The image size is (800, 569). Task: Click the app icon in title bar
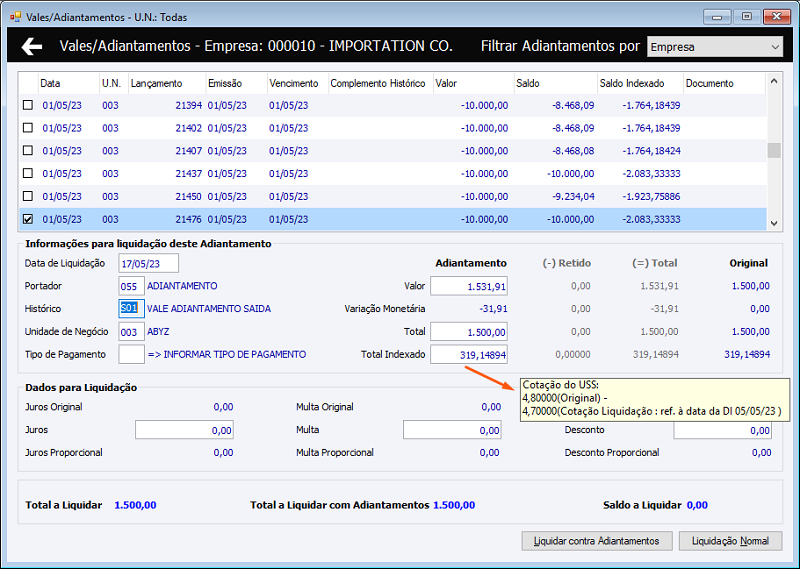click(16, 17)
